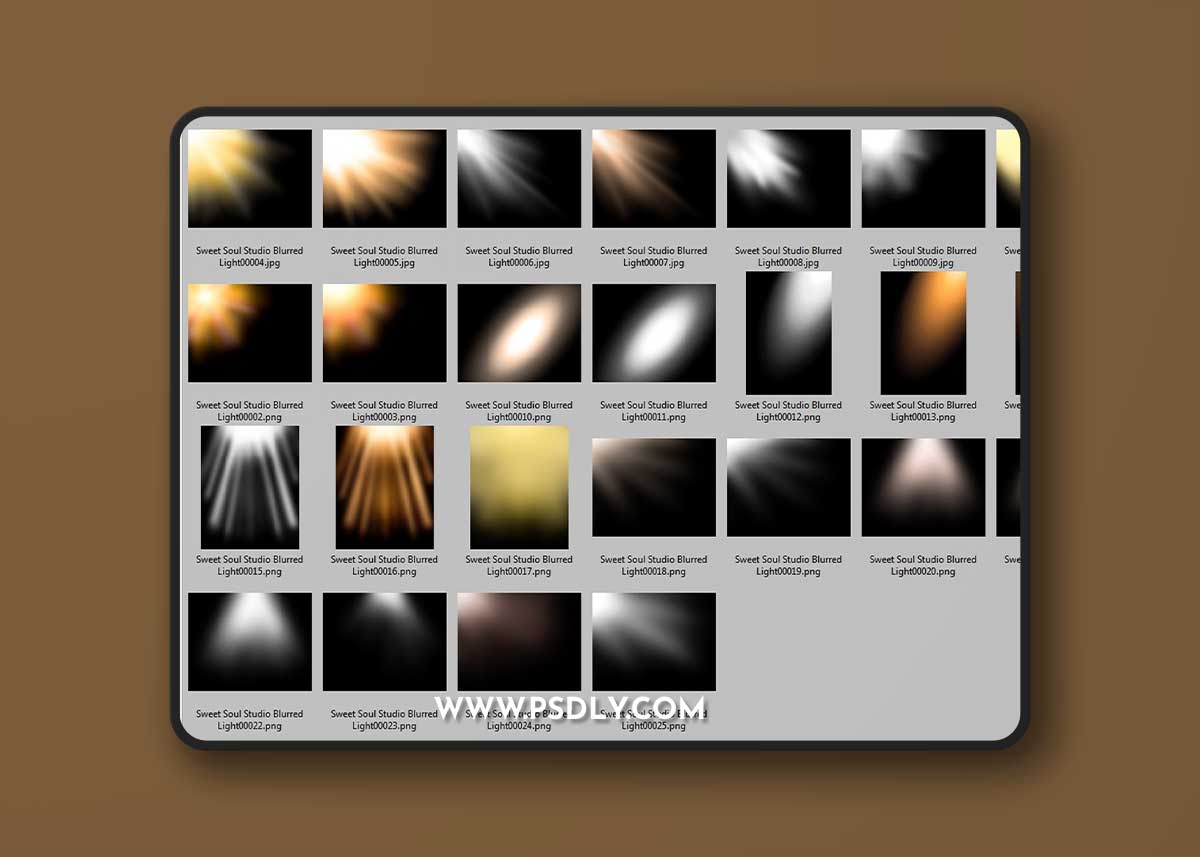Select the Light00002.png corner flare thumbnail
The image size is (1200, 857).
(250, 332)
